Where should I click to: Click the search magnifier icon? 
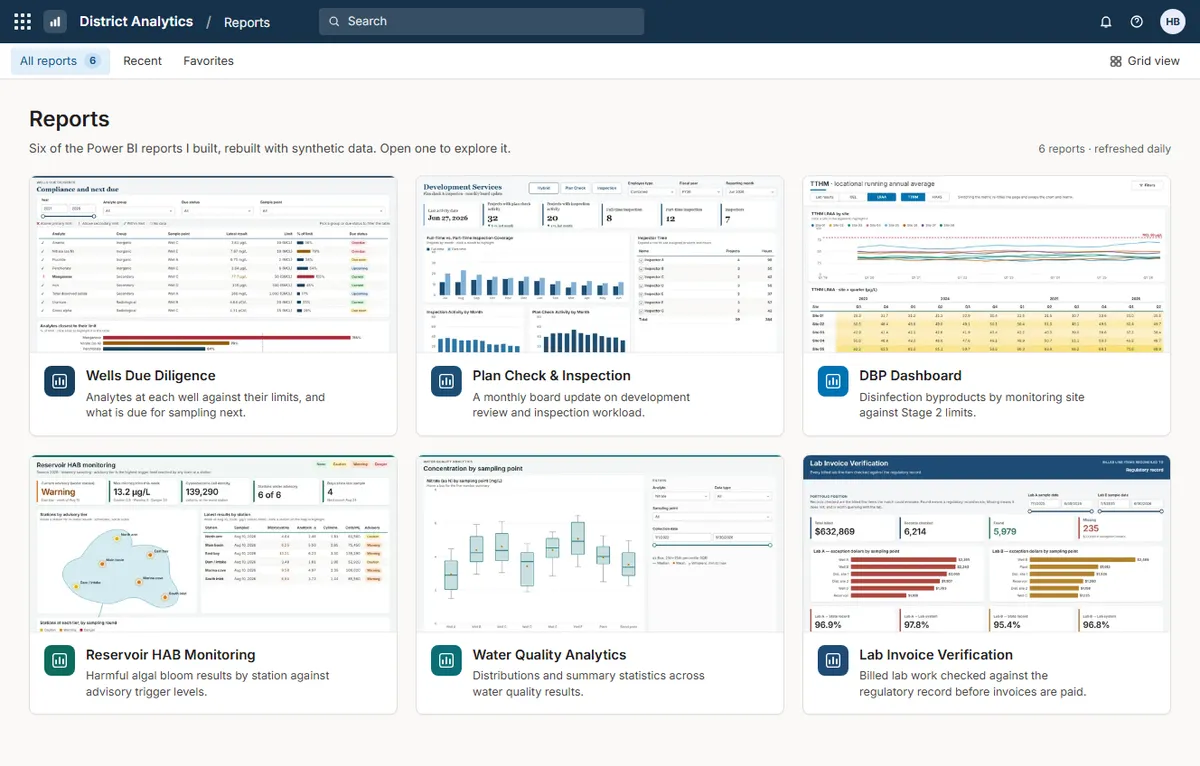coord(335,21)
